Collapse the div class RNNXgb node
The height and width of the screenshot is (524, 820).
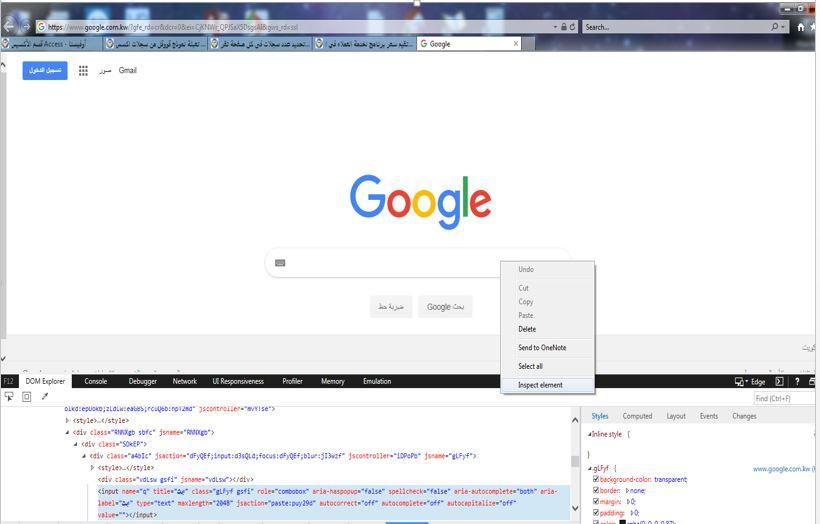[x=67, y=432]
